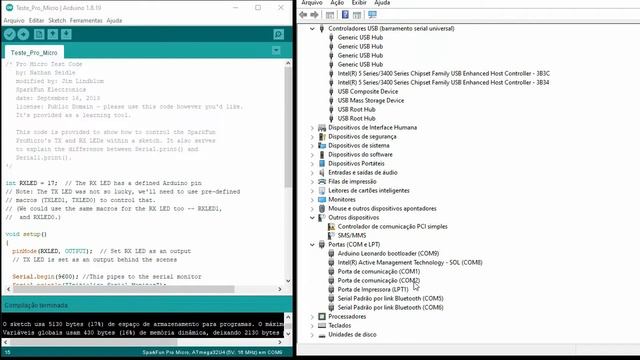Click the Device Manager help icon
The width and height of the screenshot is (640, 360).
(x=345, y=15)
